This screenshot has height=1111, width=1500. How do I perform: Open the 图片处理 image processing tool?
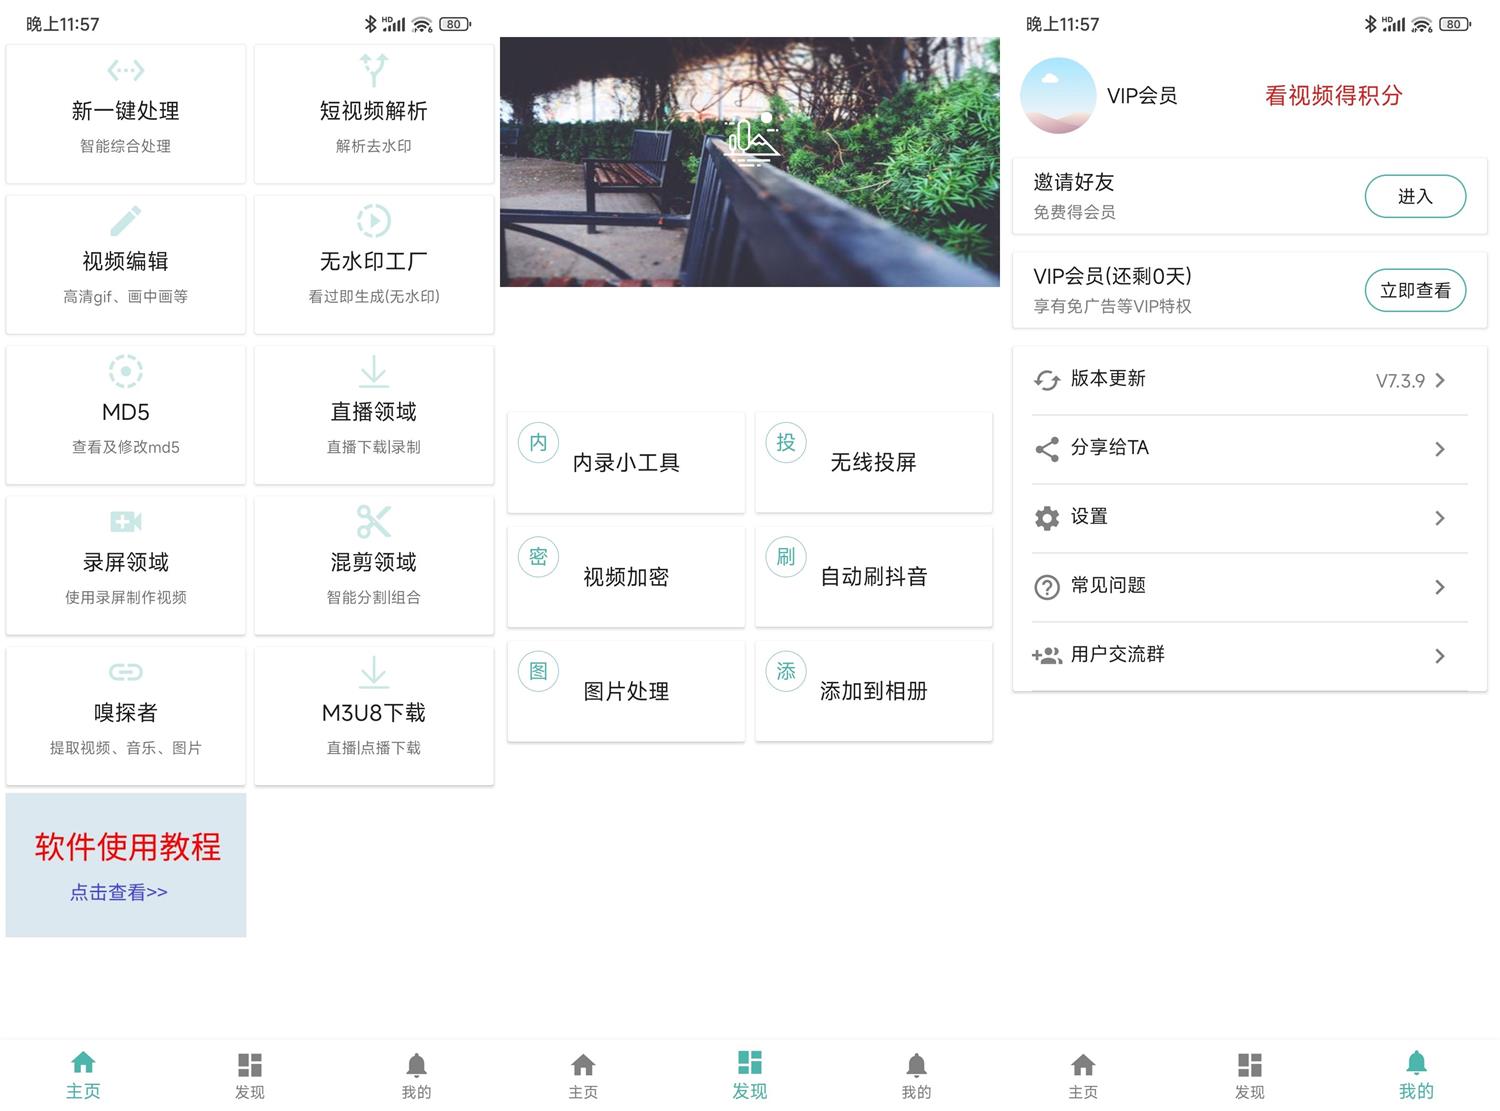point(625,690)
